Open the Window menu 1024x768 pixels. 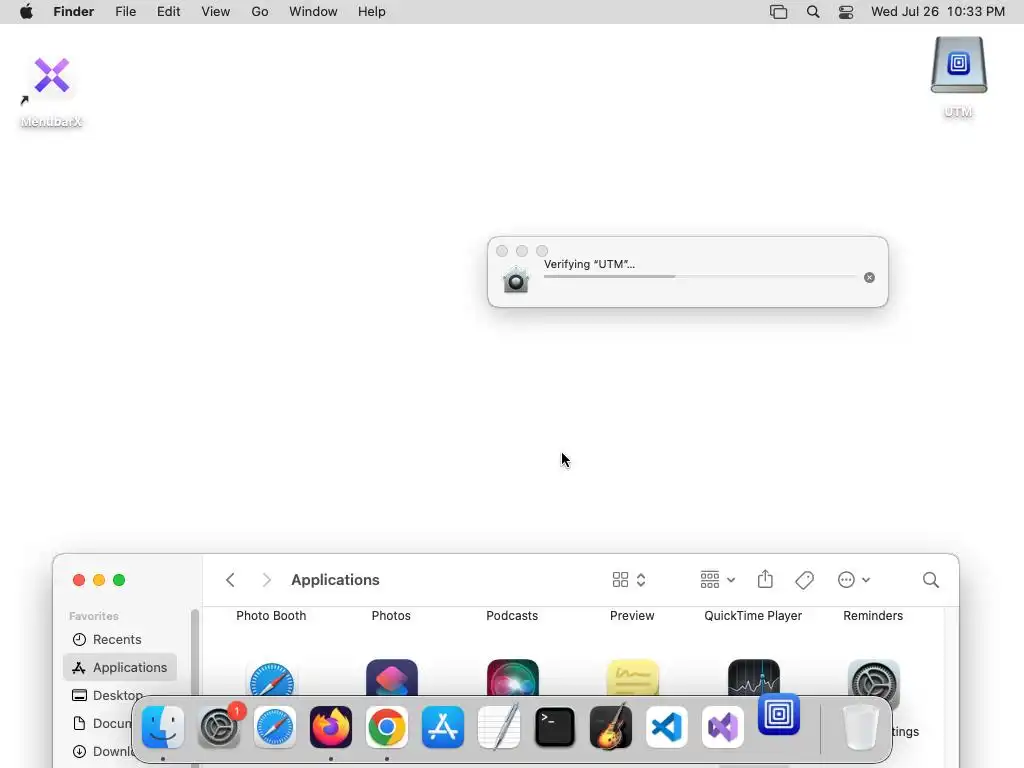pyautogui.click(x=313, y=12)
